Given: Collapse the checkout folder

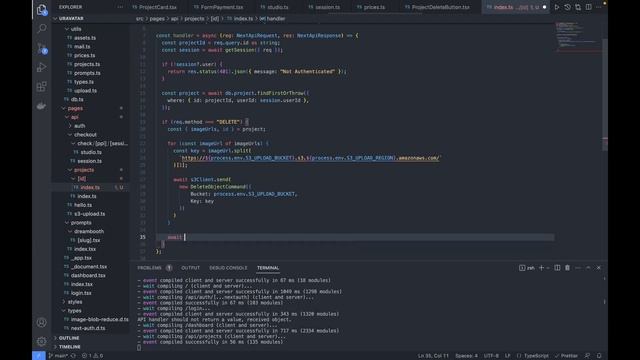Looking at the screenshot, I should pos(85,134).
